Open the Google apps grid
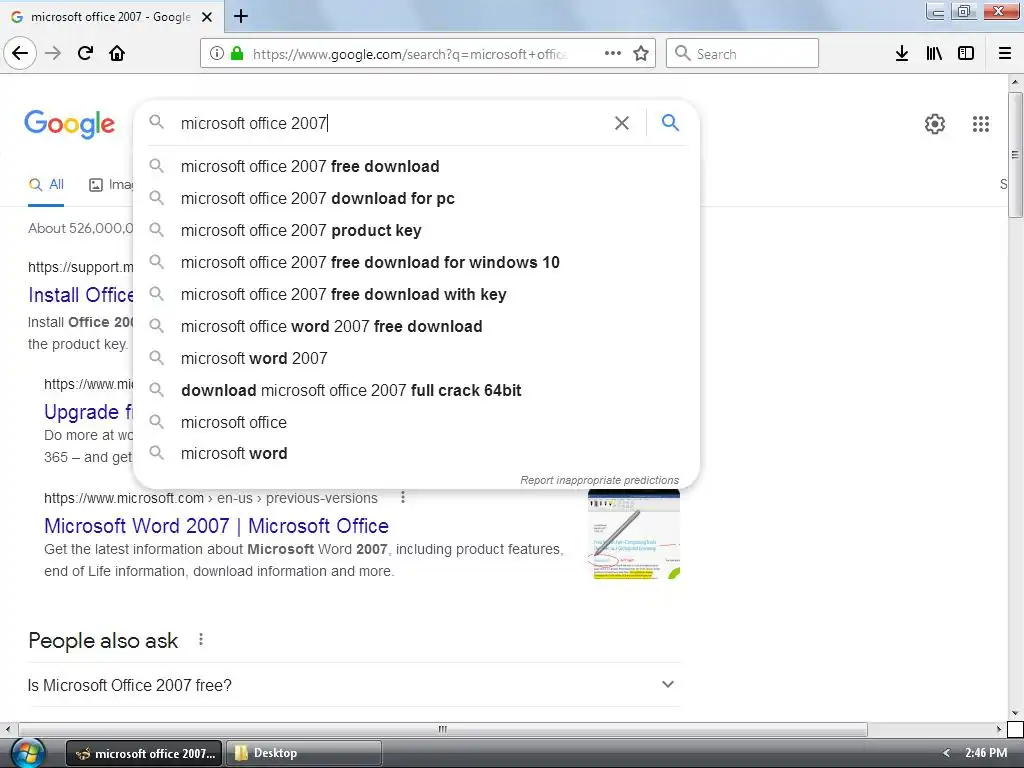The image size is (1024, 768). coord(981,123)
